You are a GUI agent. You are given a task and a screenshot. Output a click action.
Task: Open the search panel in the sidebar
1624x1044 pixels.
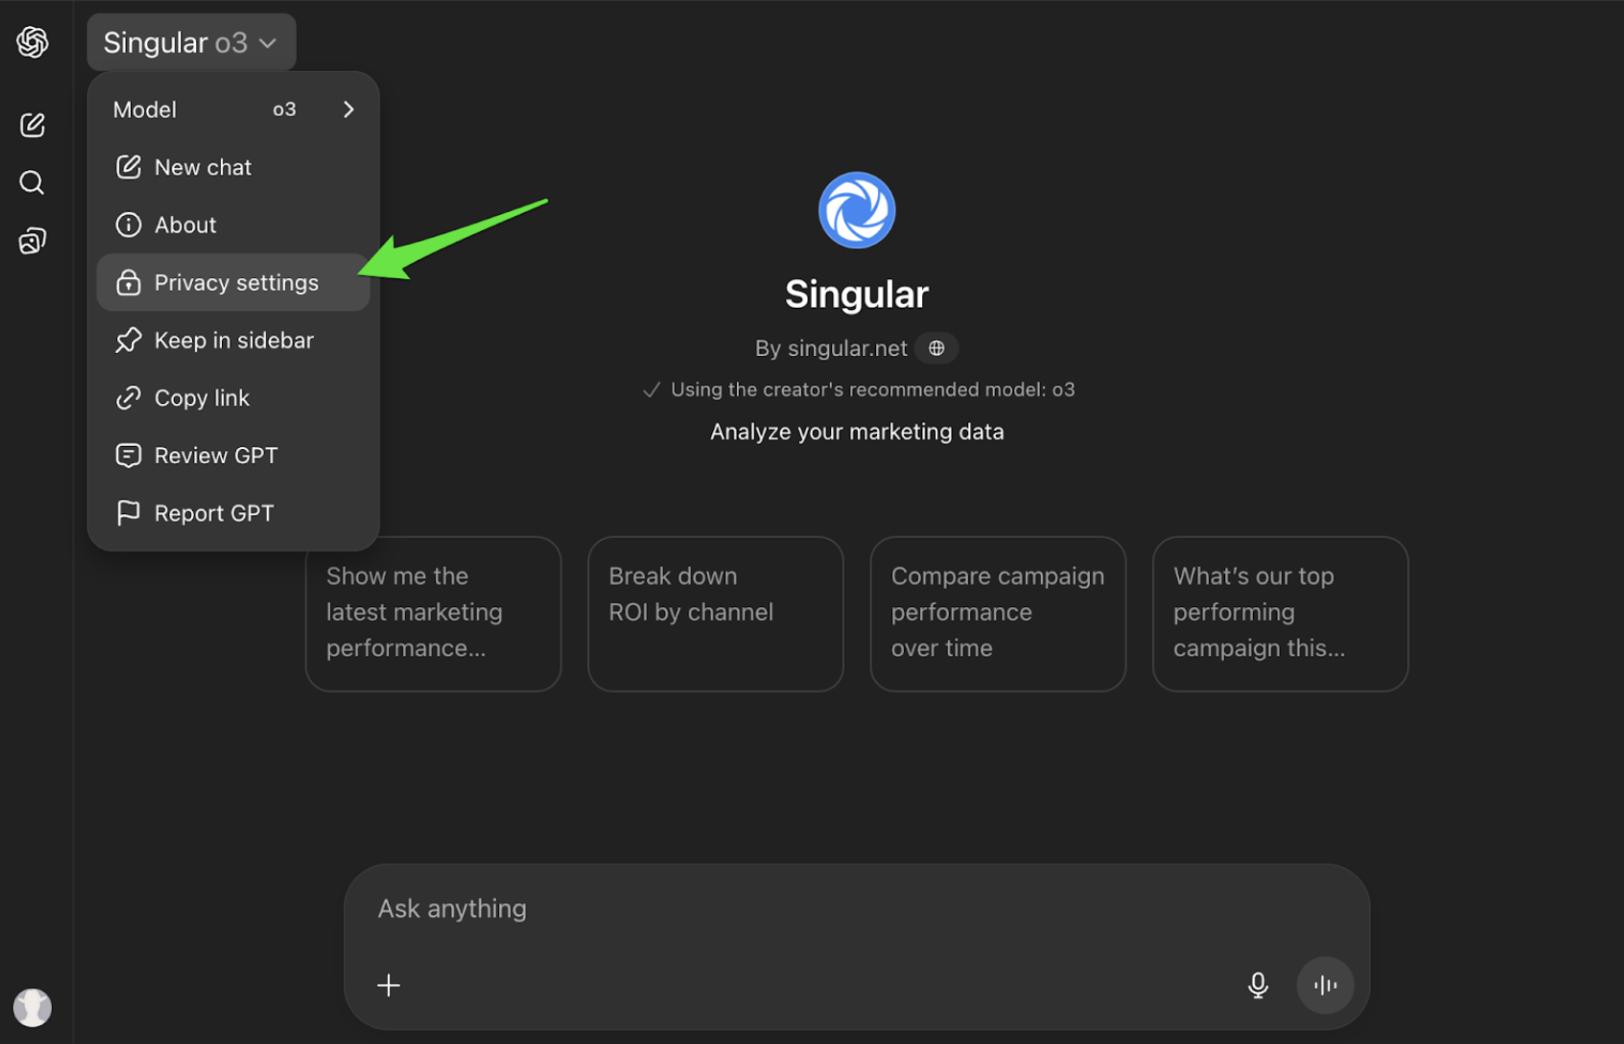(x=32, y=182)
